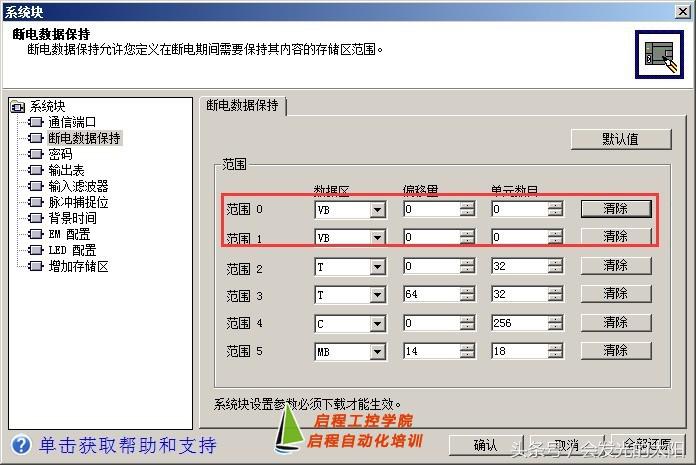The image size is (696, 465).
Task: Clear 范围 3 with its 清除 button
Action: 616,293
